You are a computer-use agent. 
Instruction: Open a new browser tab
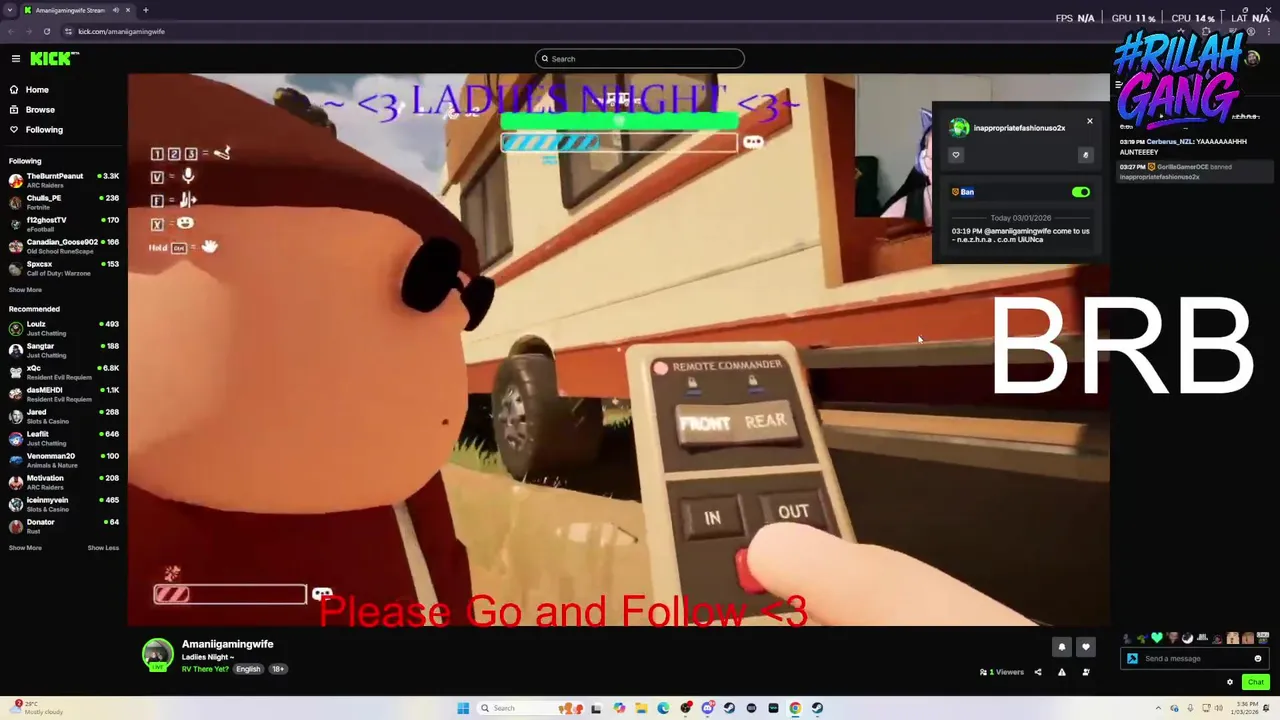pos(146,10)
